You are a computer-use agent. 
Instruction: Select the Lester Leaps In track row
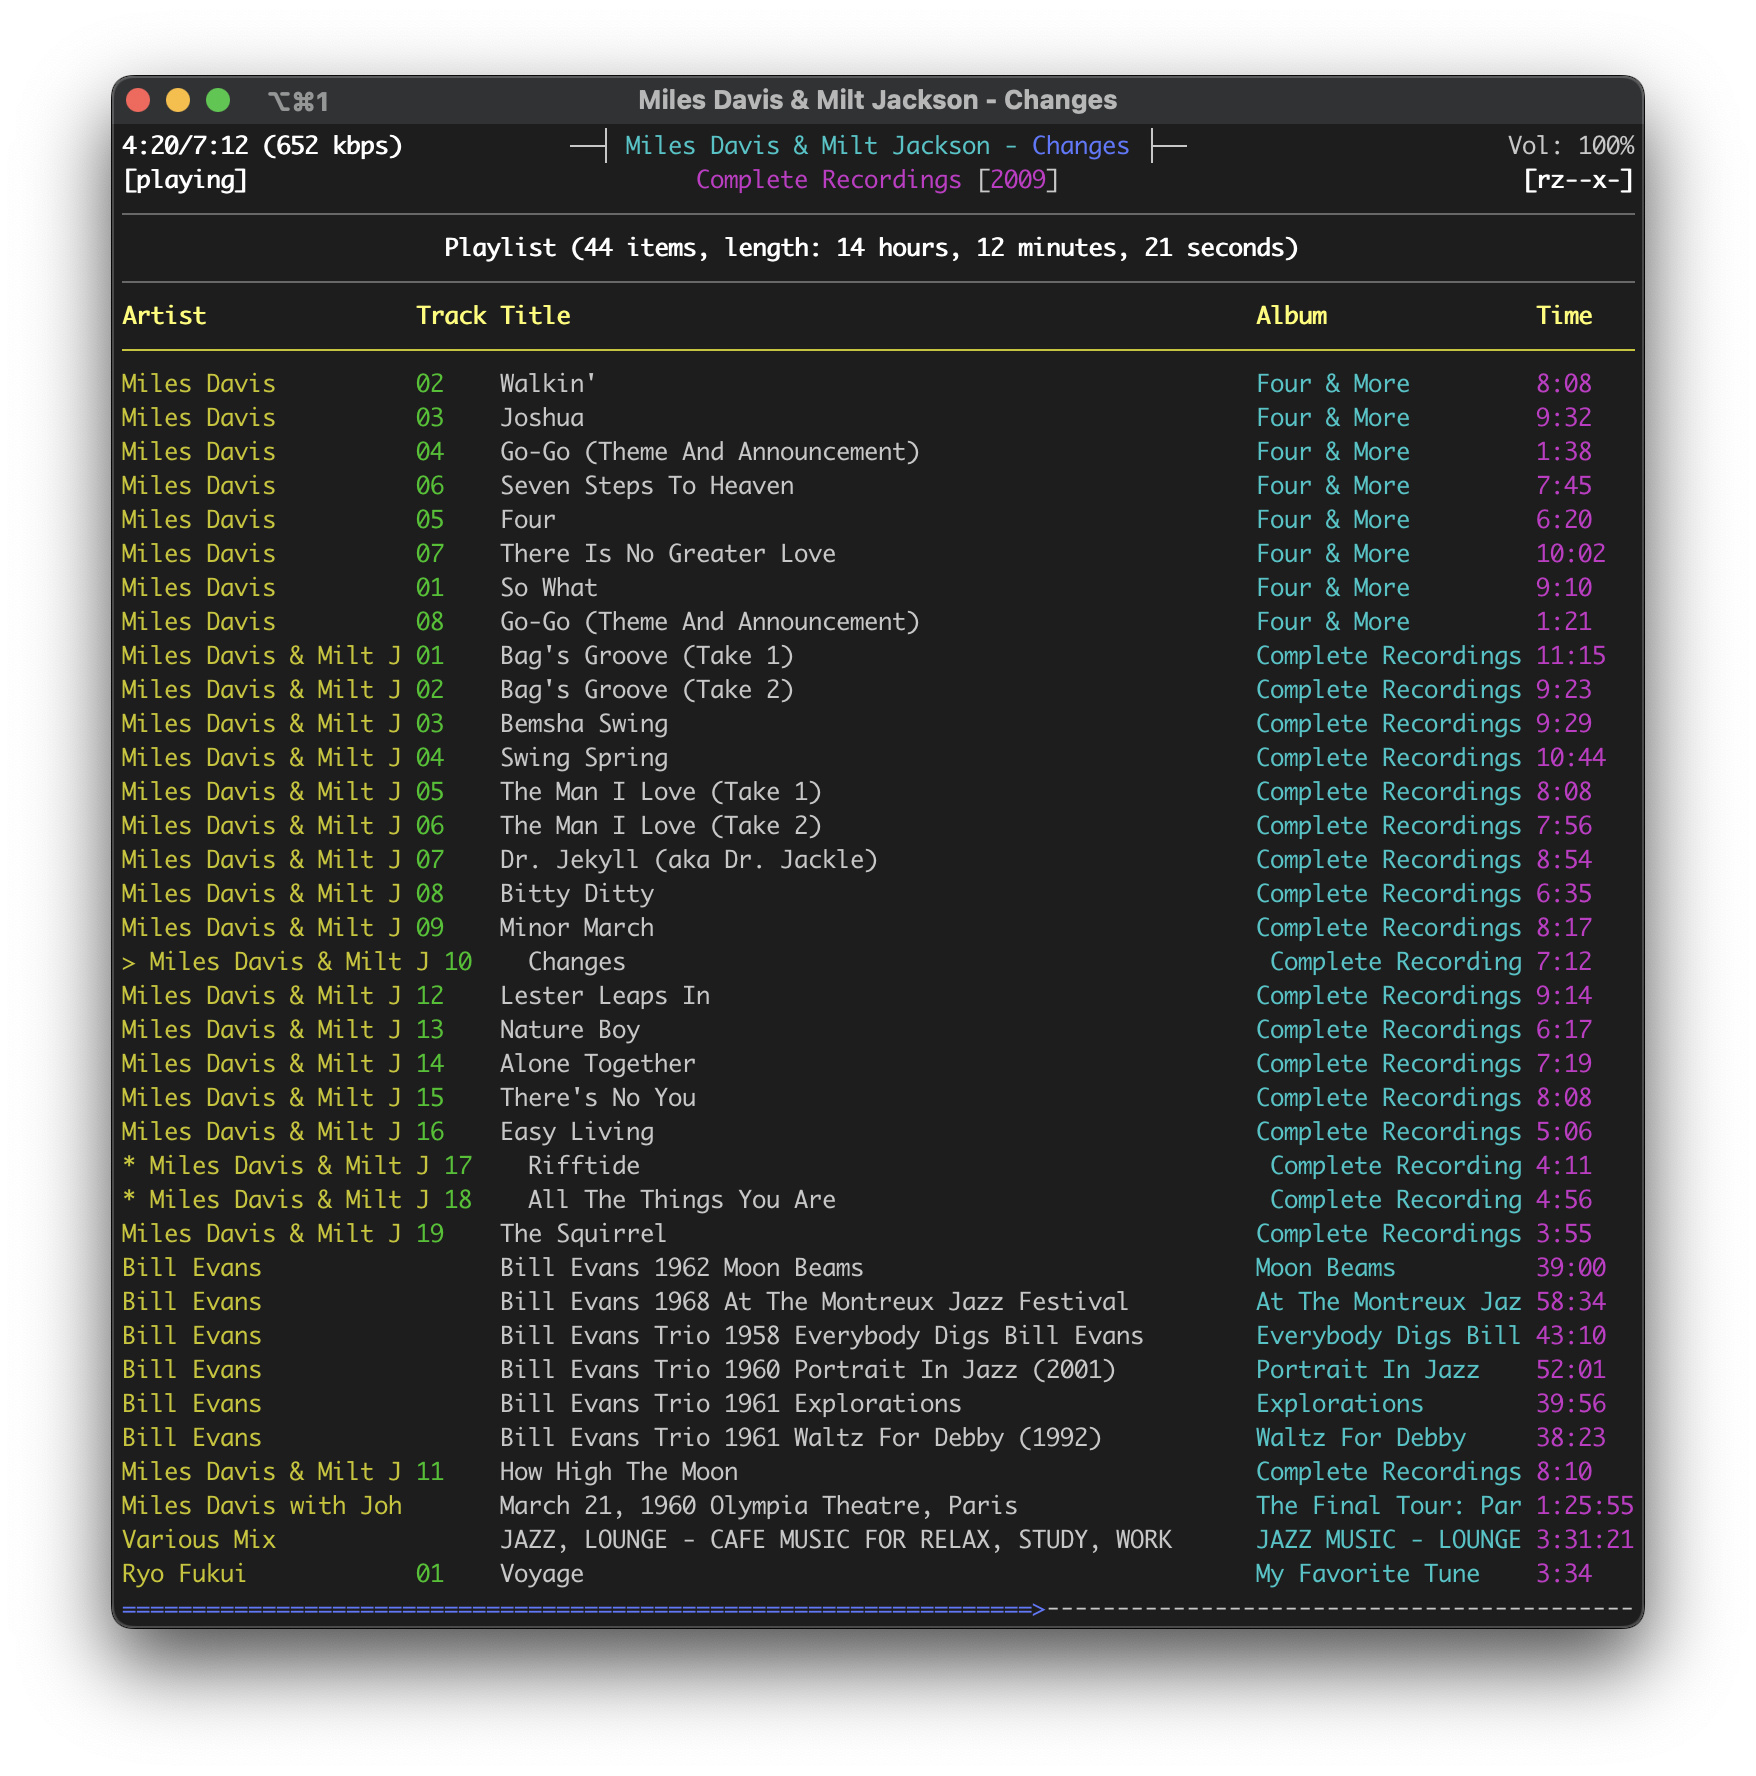[x=878, y=996]
